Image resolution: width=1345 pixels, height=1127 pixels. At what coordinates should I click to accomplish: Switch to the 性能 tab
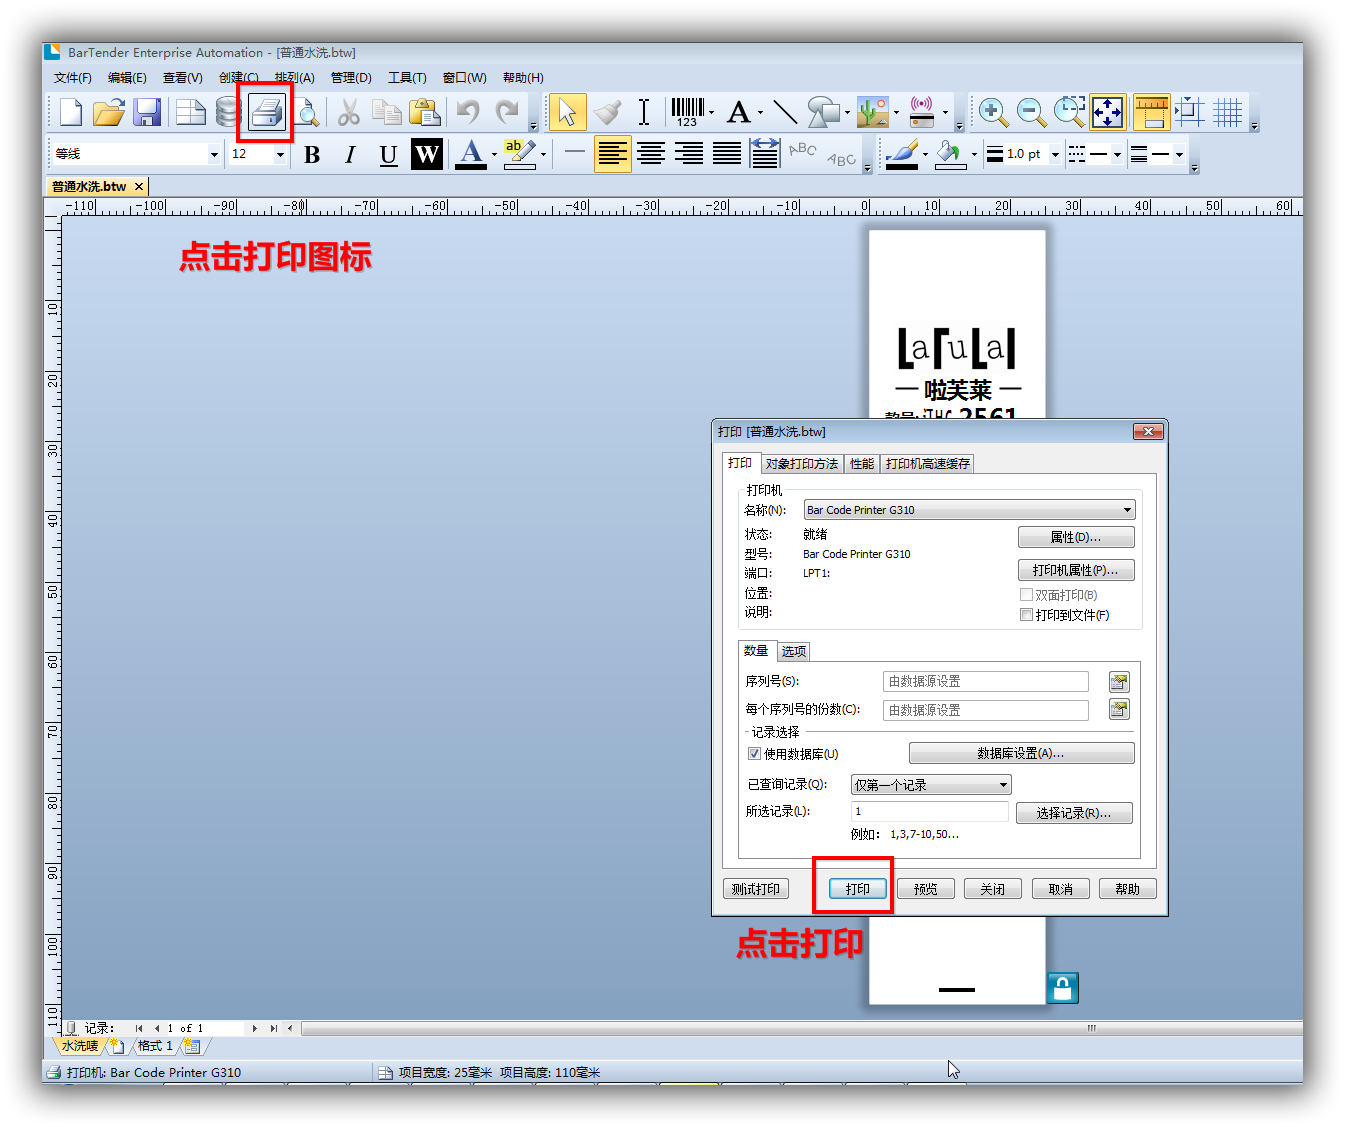tap(861, 464)
